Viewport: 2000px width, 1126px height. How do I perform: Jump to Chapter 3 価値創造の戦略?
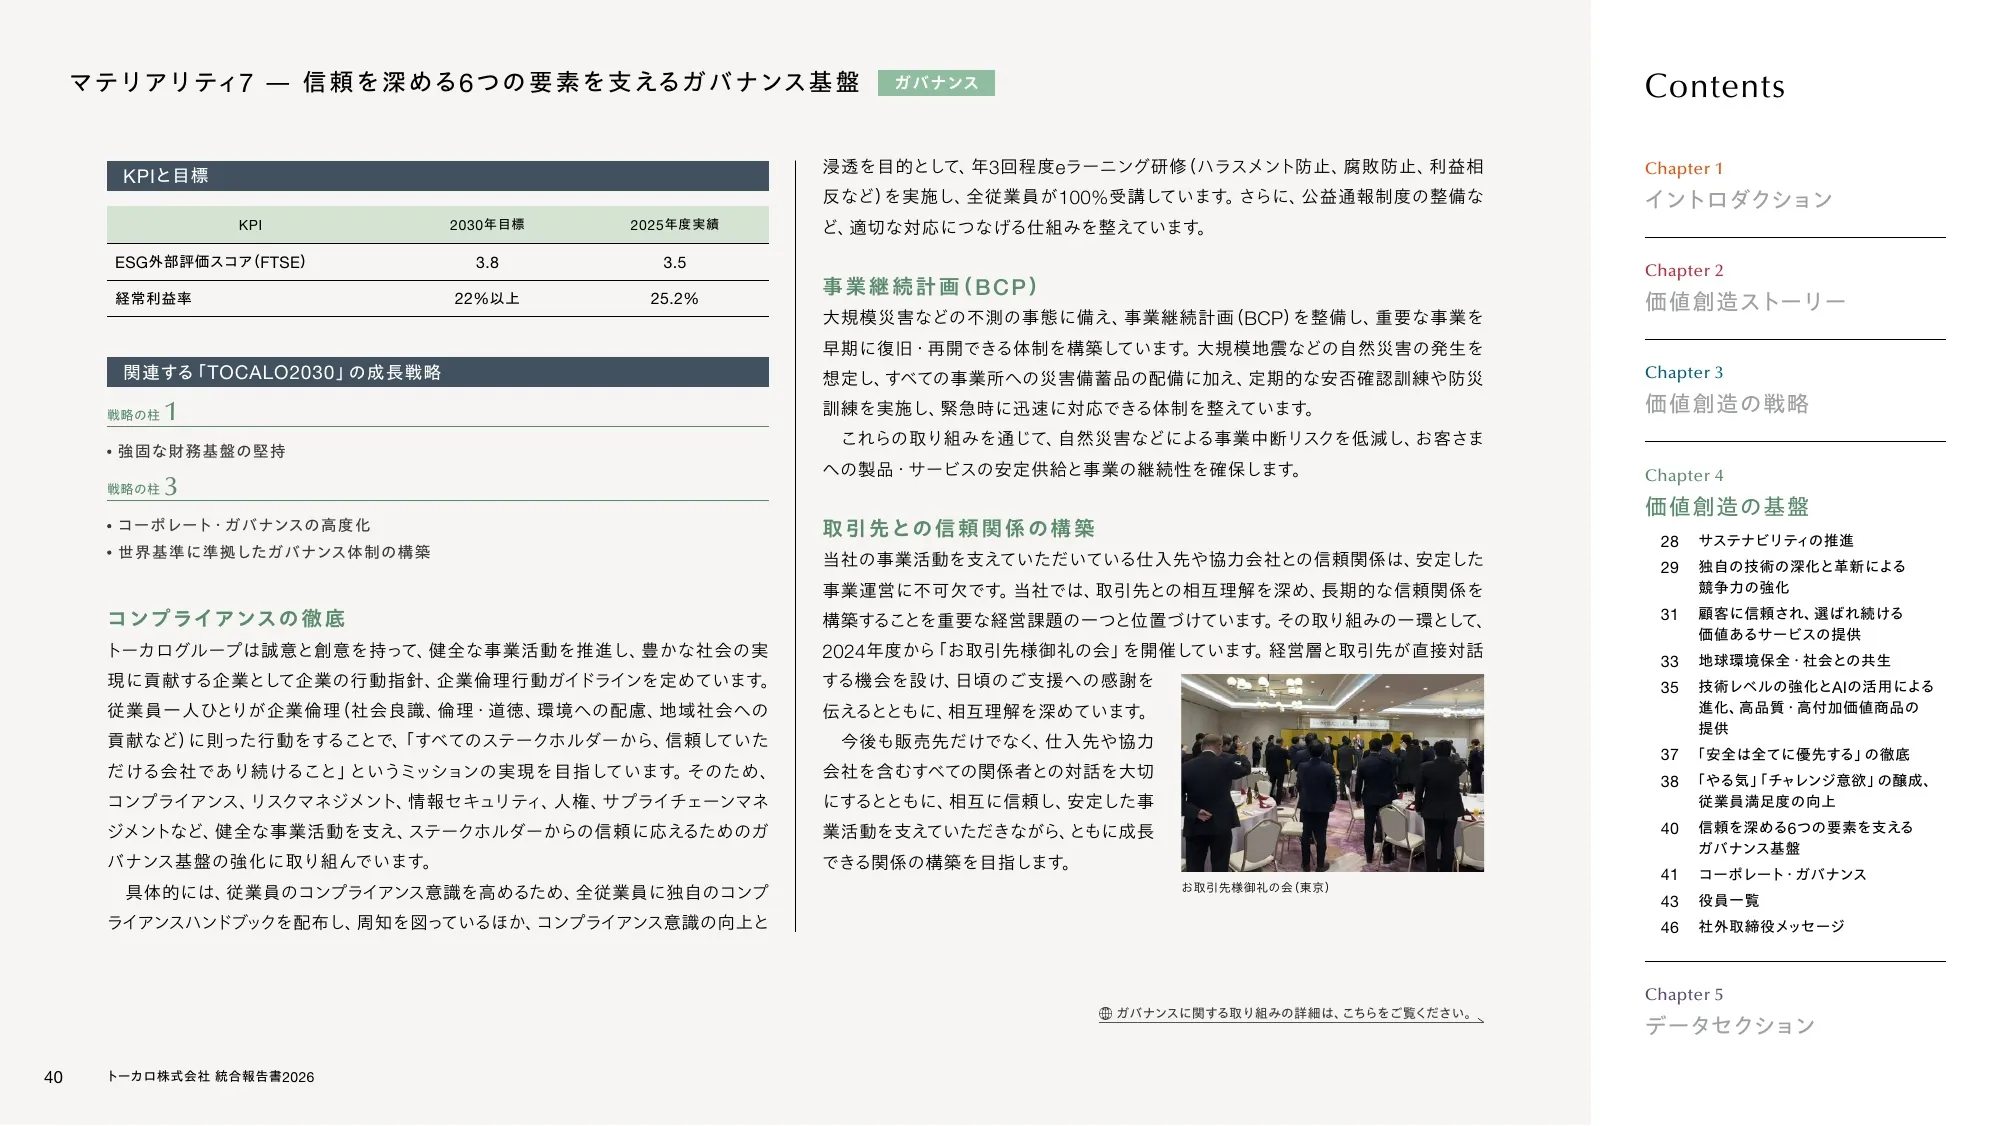pyautogui.click(x=1727, y=389)
